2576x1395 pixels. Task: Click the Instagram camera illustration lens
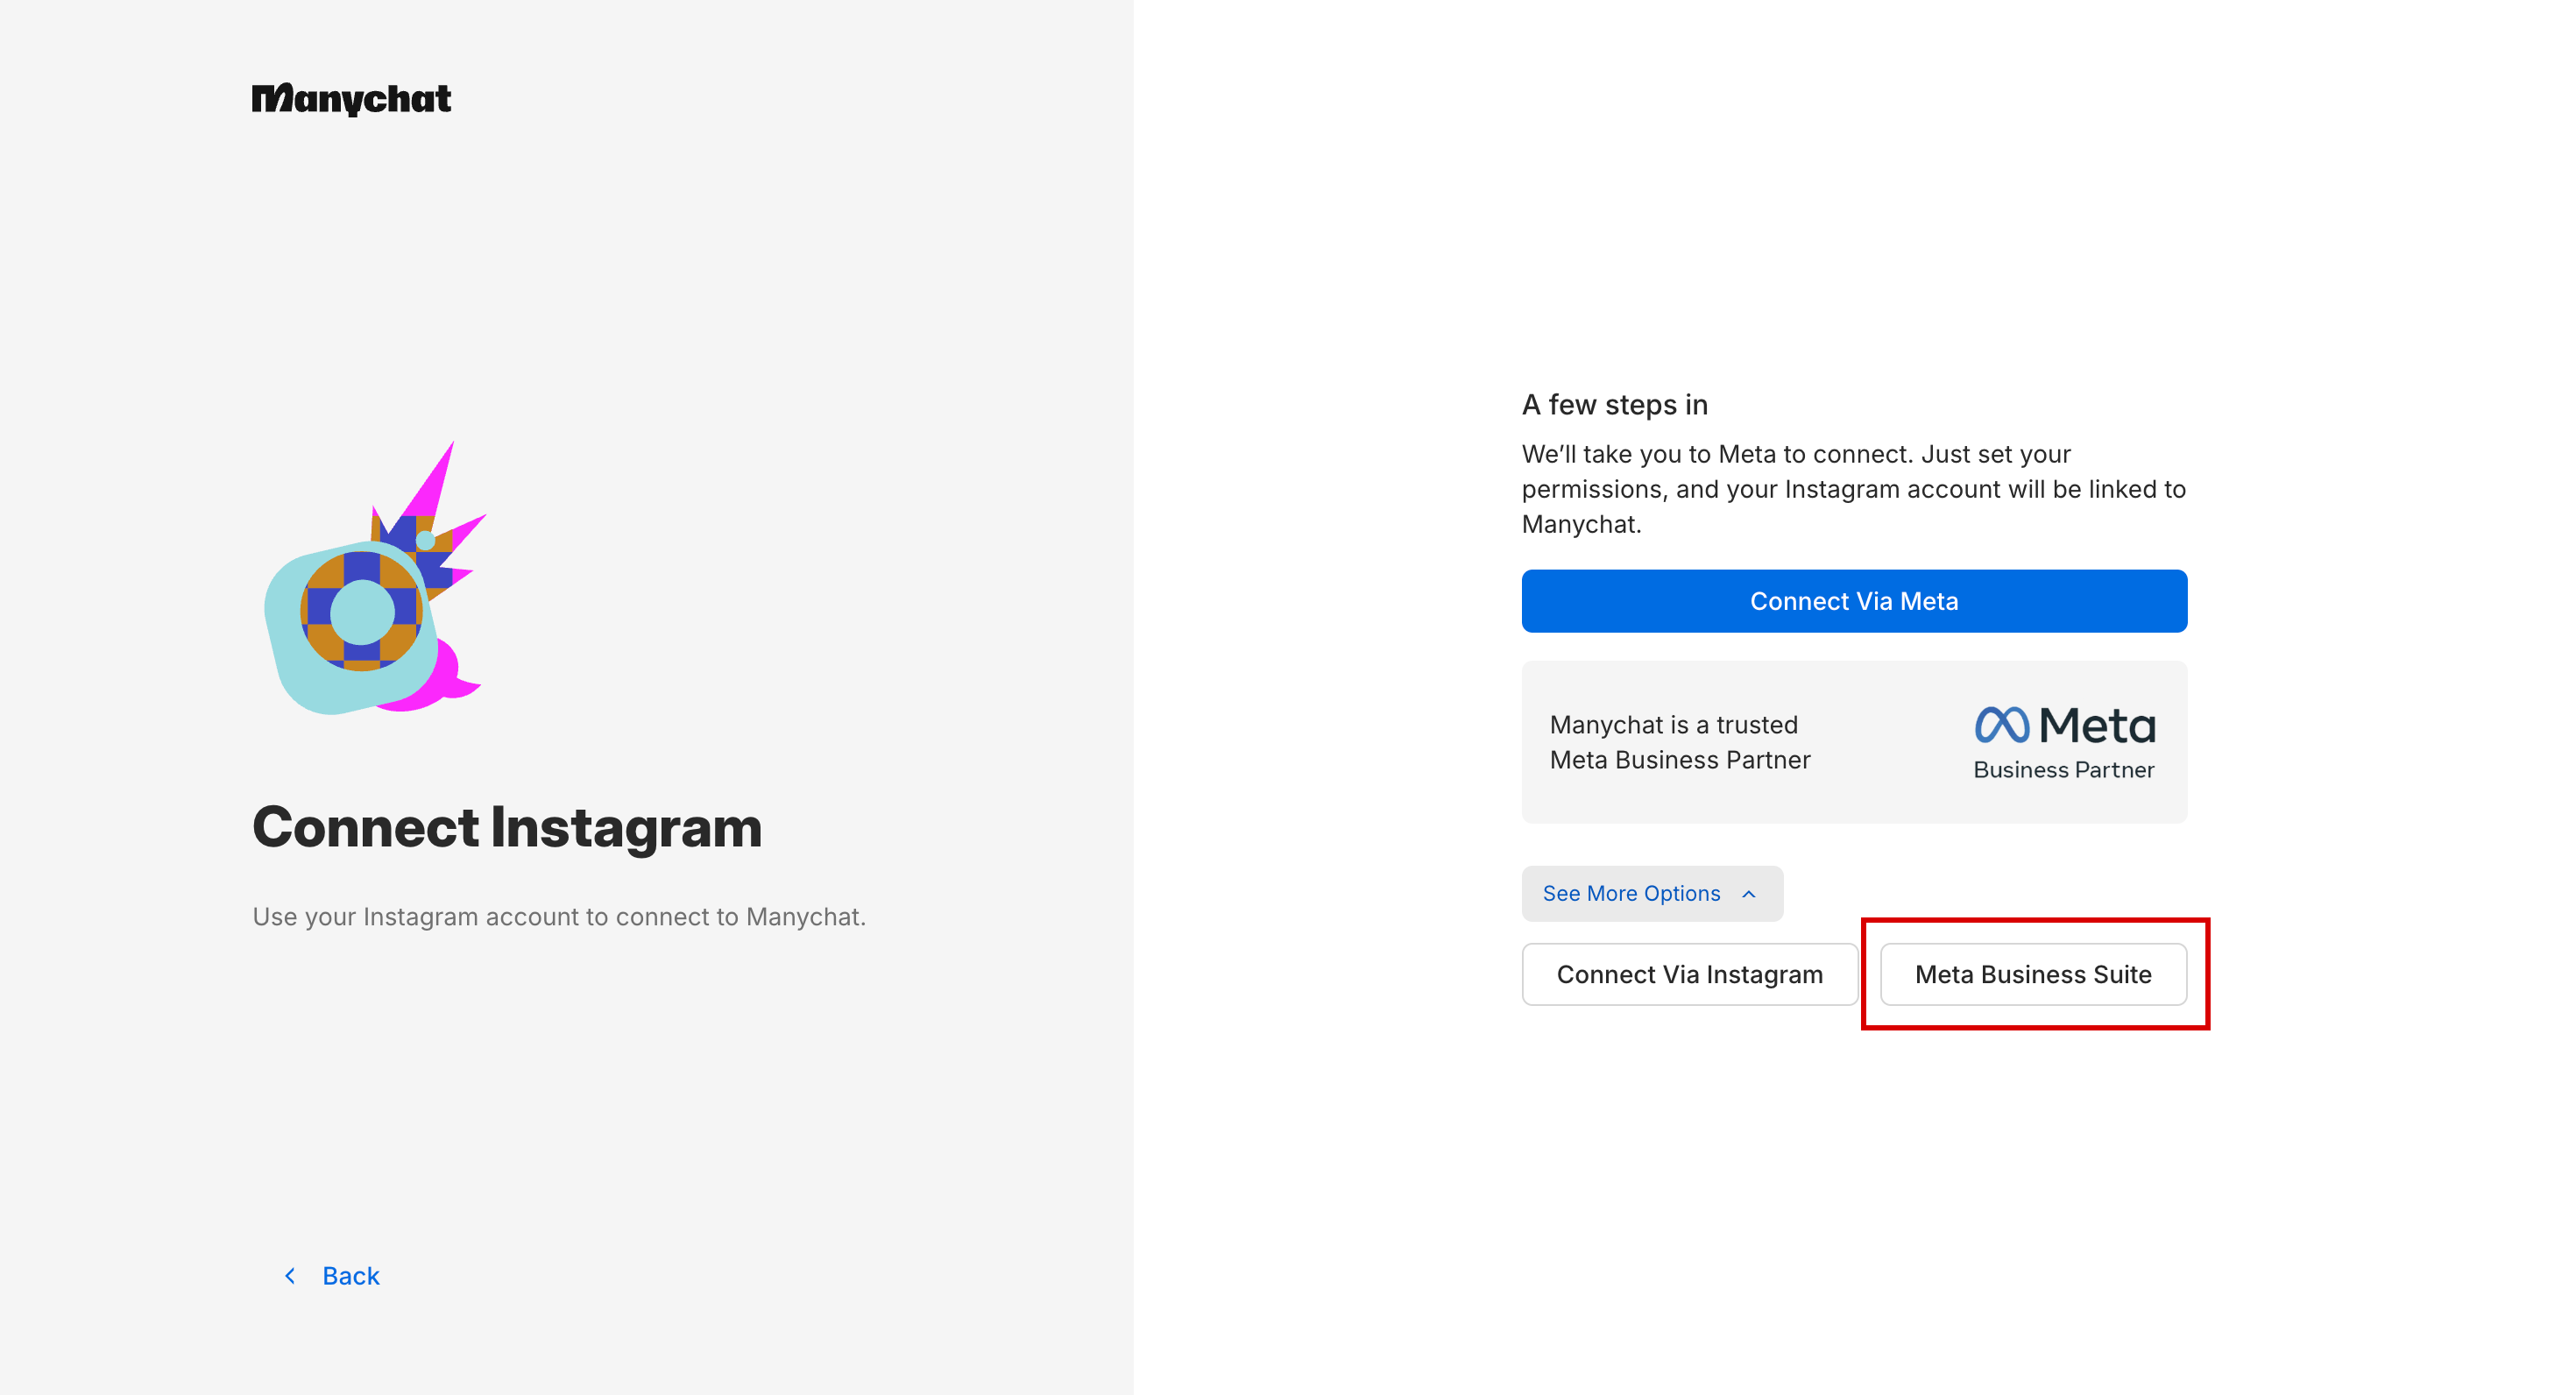click(362, 612)
